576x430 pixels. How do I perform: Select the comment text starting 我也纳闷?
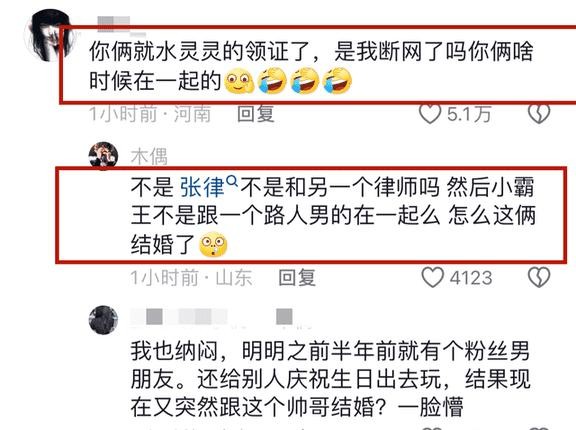coord(331,379)
